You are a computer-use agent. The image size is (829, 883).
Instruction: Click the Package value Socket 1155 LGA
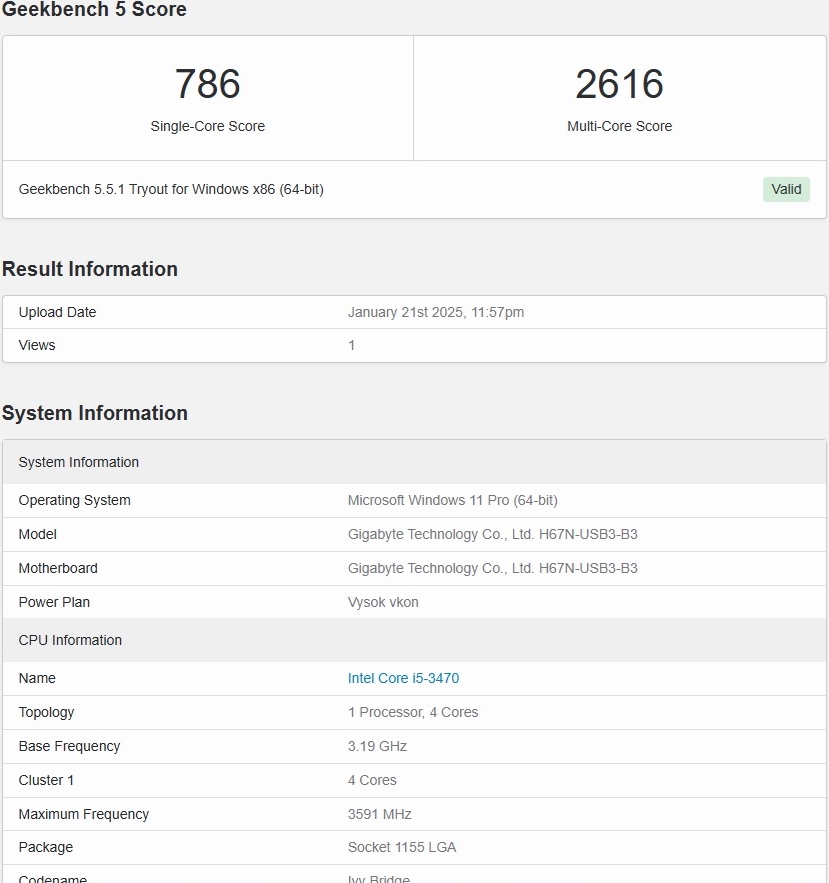402,847
